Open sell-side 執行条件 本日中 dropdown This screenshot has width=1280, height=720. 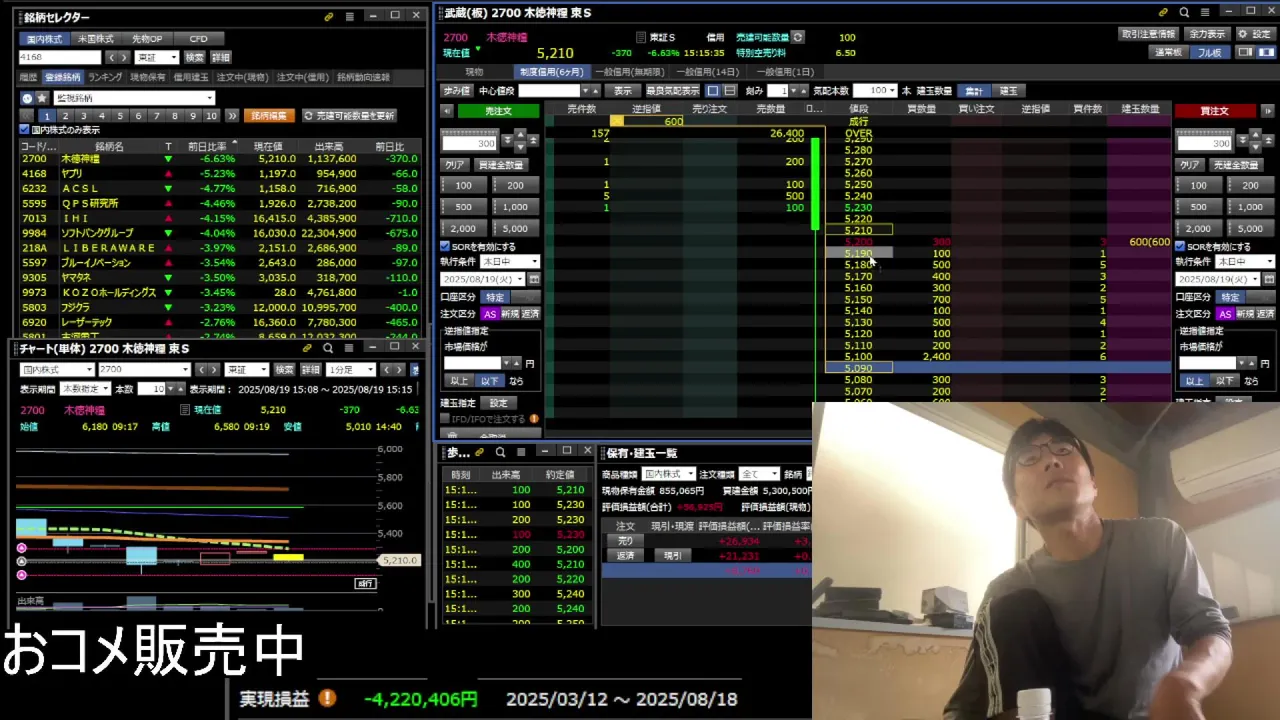tap(510, 262)
